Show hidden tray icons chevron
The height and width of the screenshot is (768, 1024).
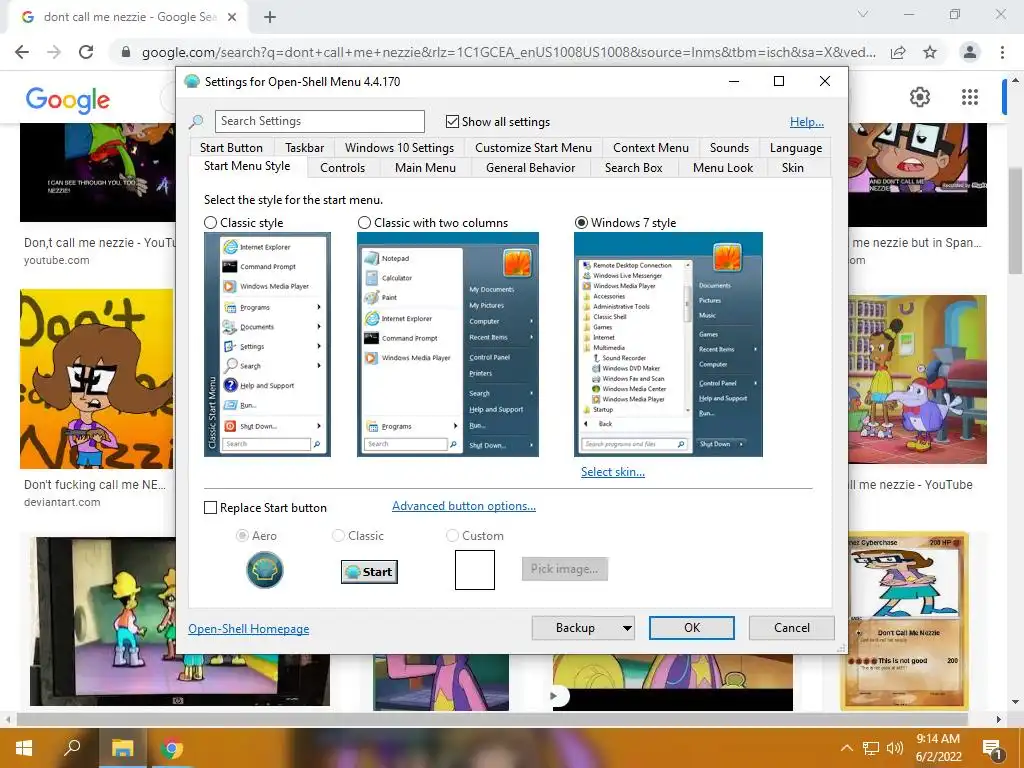coord(846,748)
